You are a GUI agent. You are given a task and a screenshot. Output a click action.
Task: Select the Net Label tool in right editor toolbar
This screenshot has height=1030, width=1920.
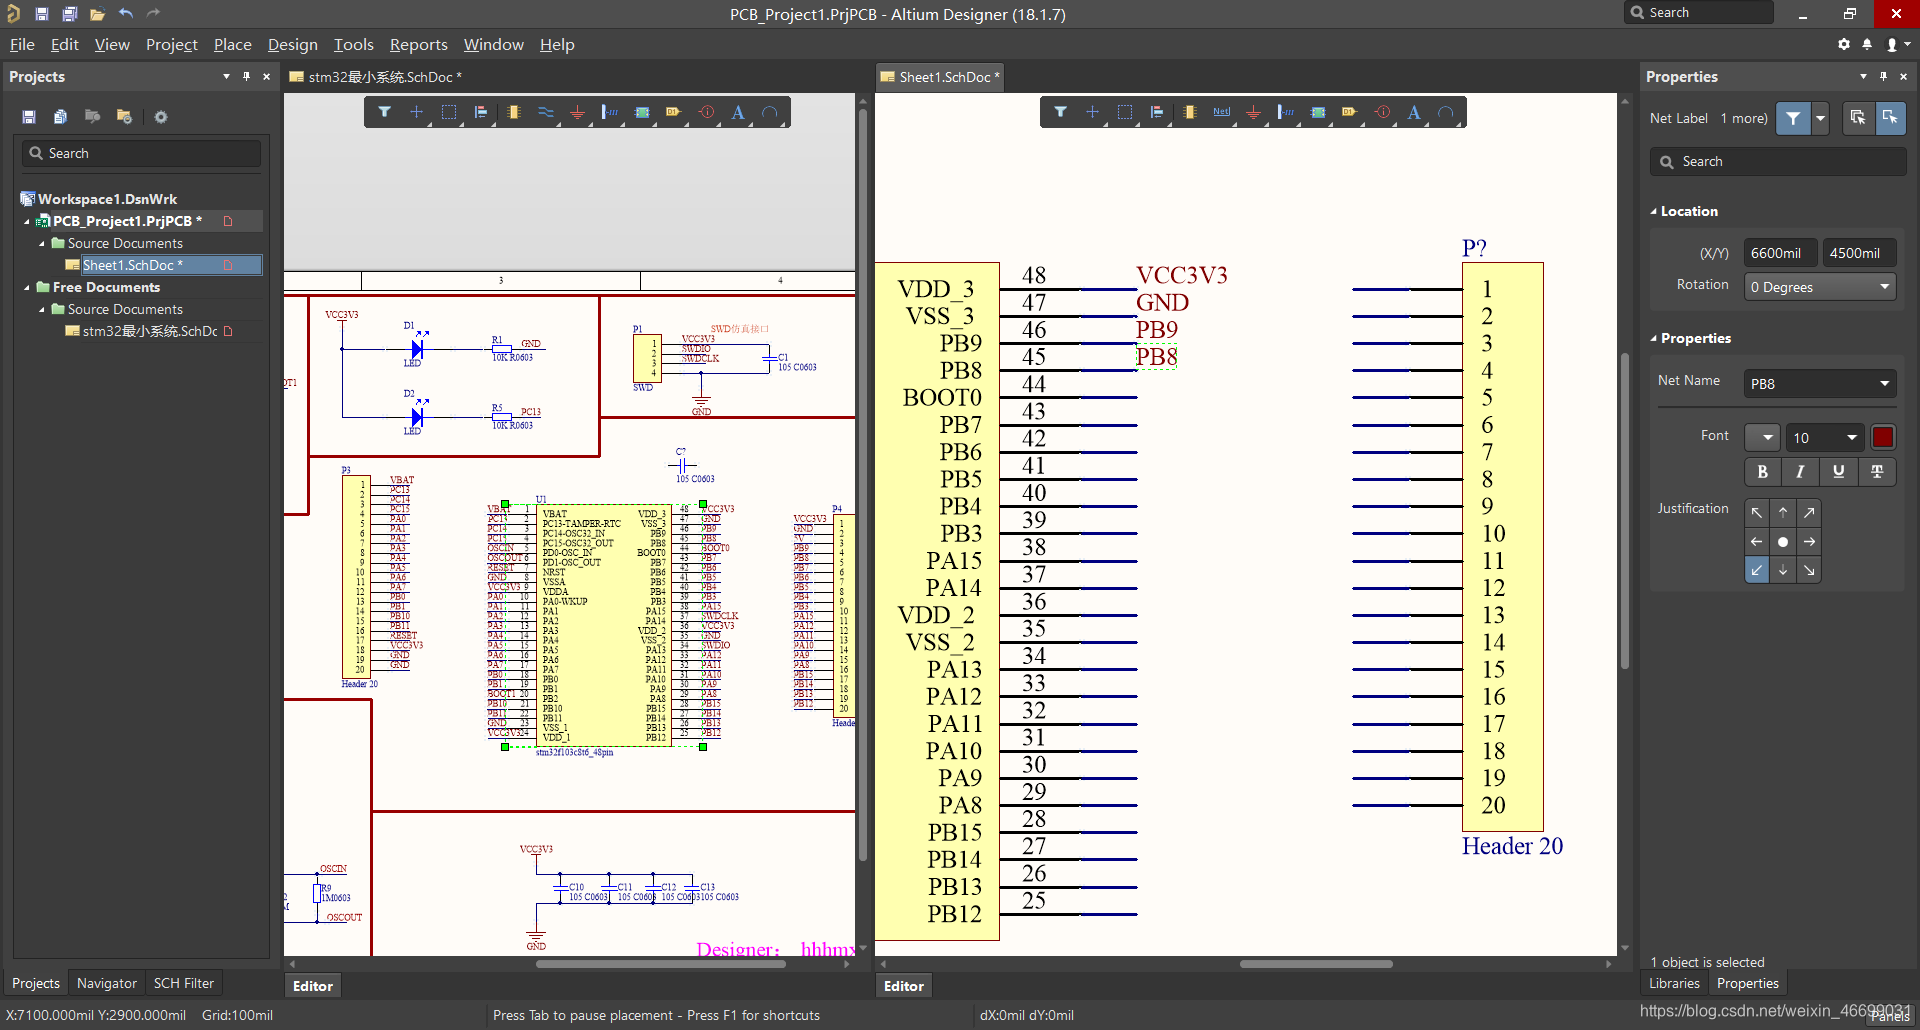[x=1221, y=112]
